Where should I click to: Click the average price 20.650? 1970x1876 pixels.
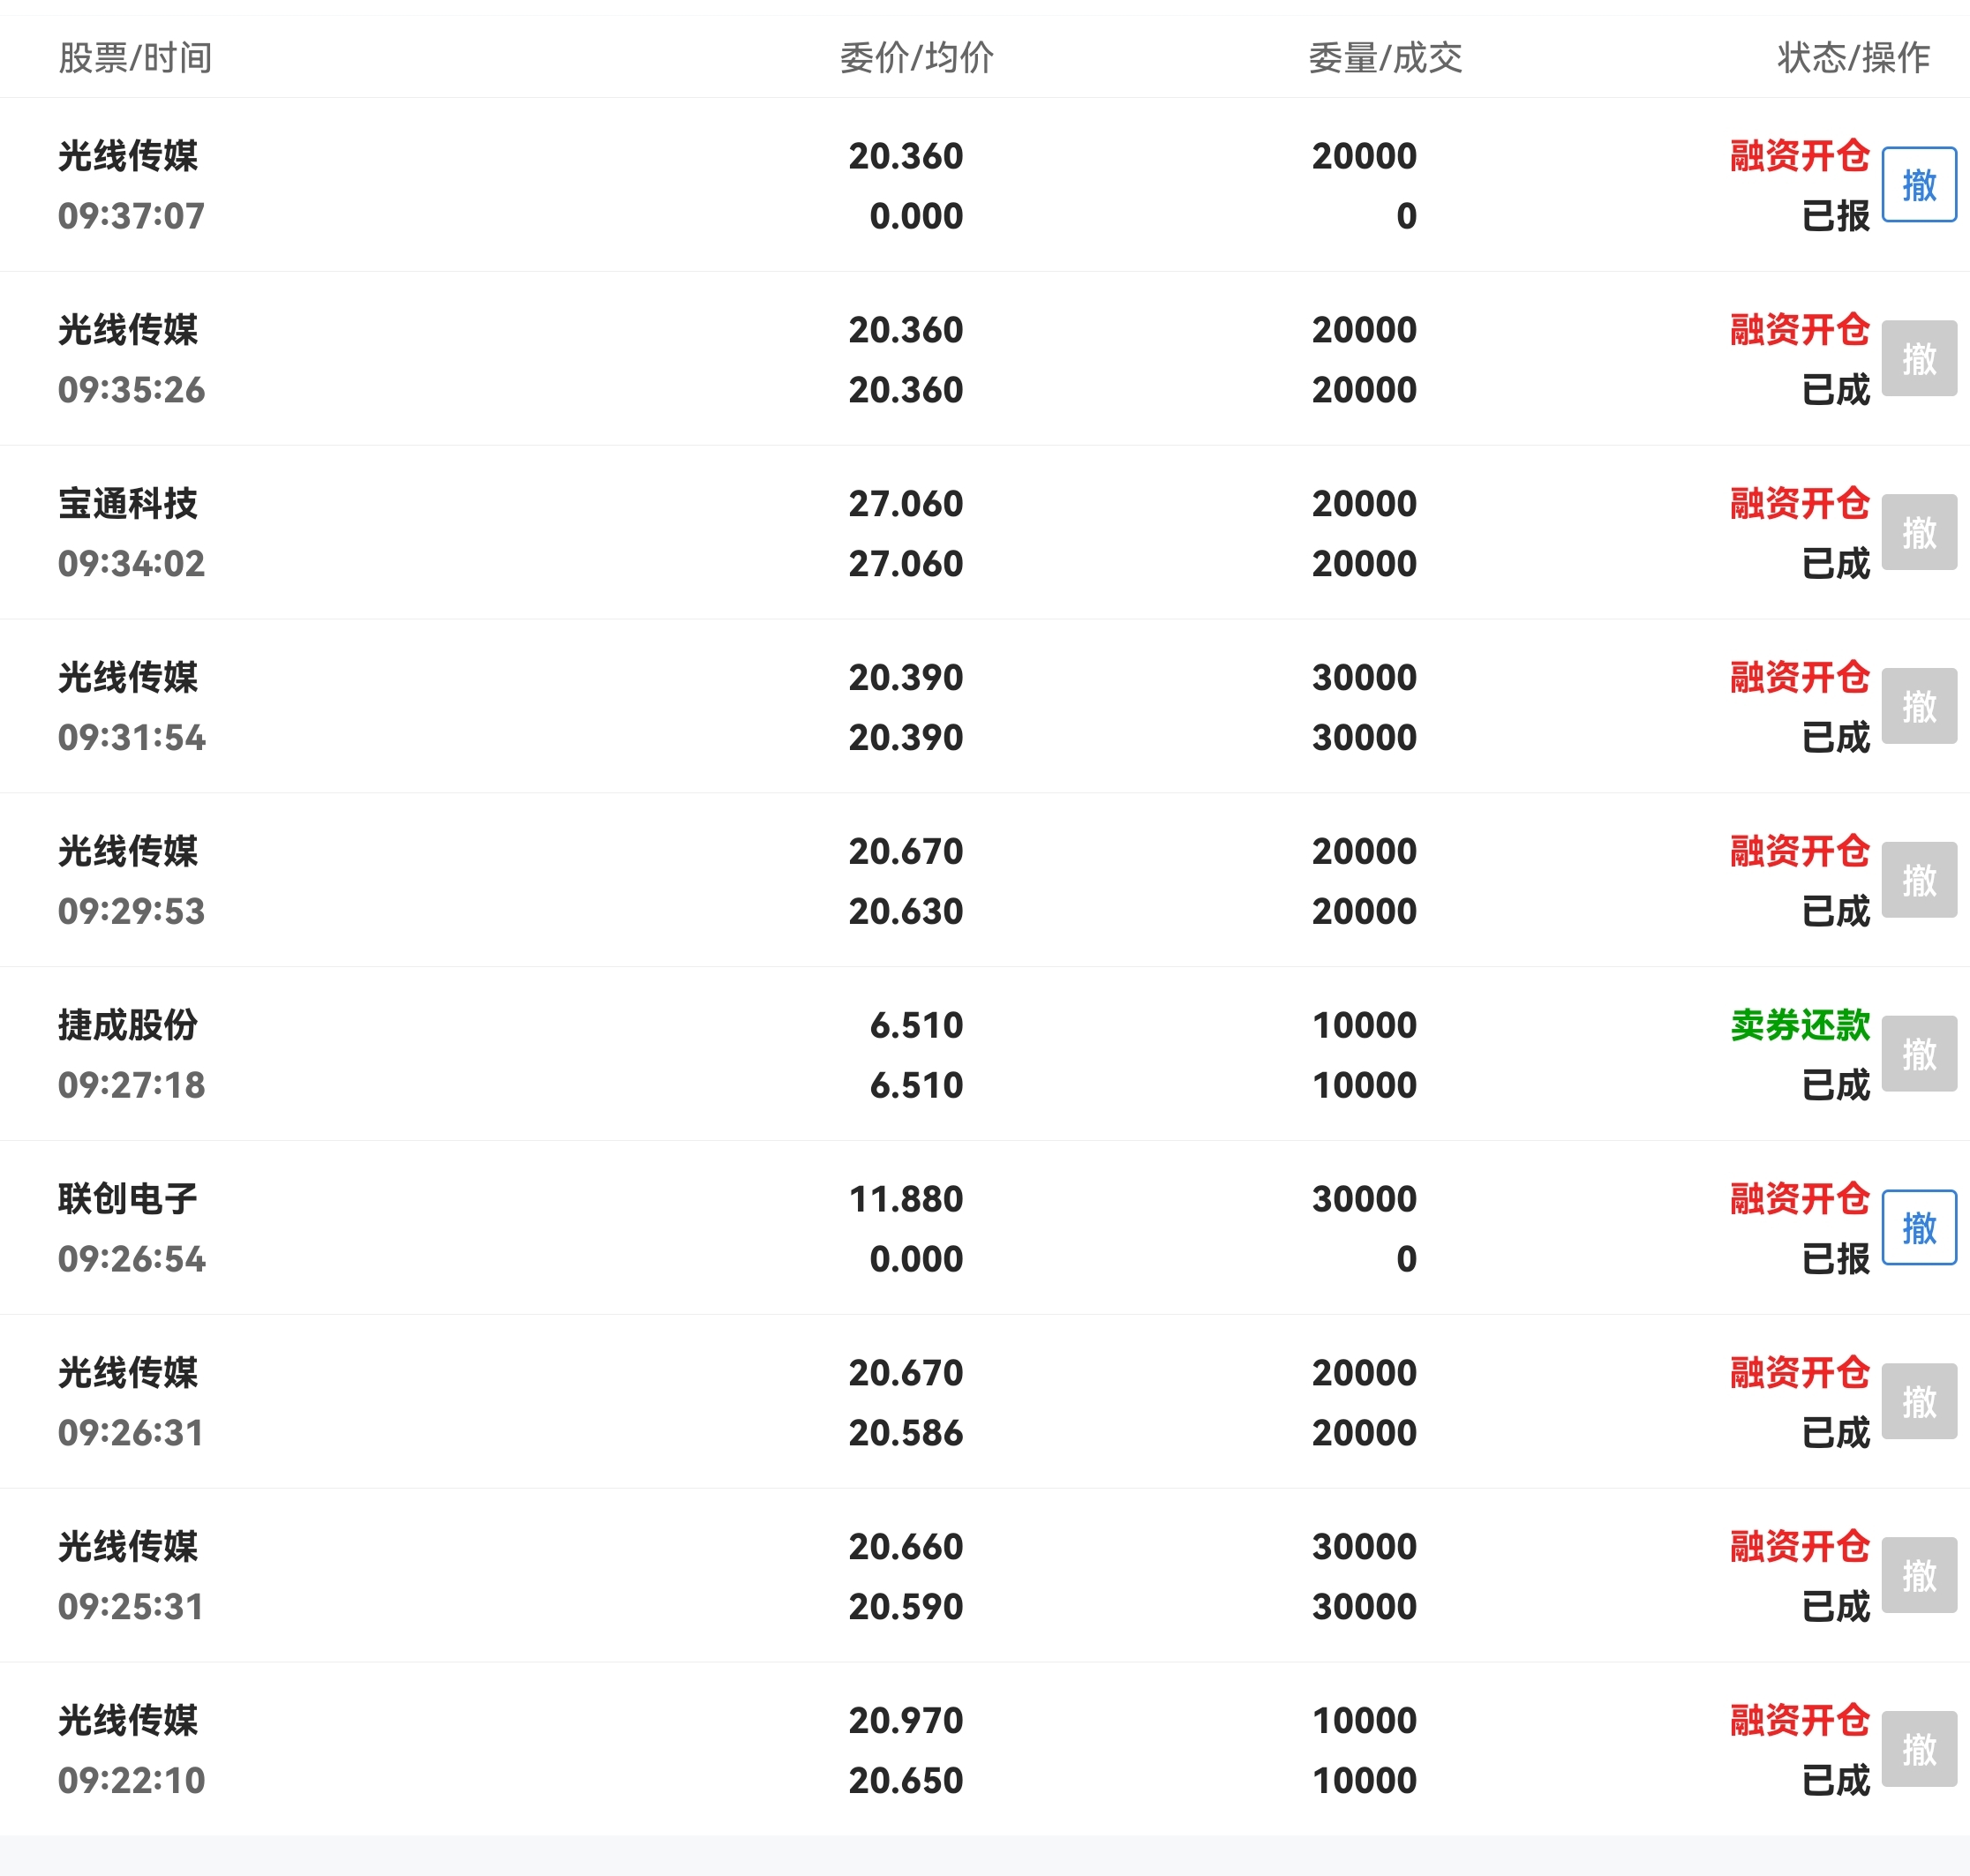click(x=906, y=1781)
